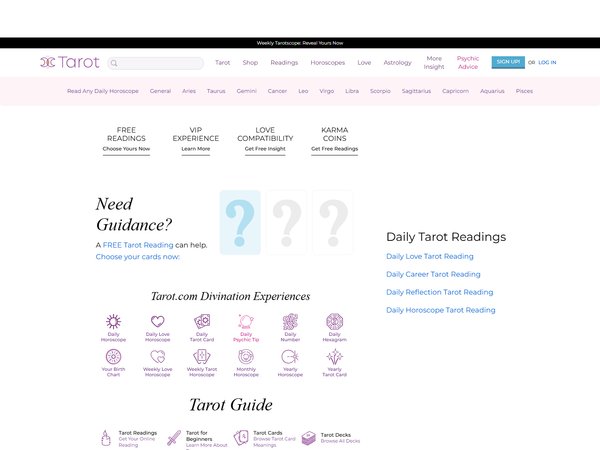Image resolution: width=600 pixels, height=450 pixels.
Task: Select Gemini in the horoscope bar
Action: point(246,91)
